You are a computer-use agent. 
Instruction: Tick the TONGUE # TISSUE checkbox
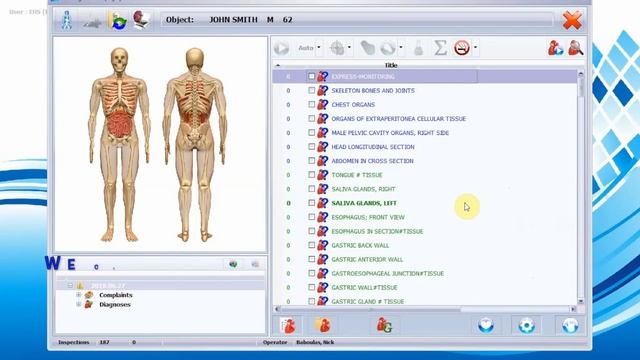311,175
